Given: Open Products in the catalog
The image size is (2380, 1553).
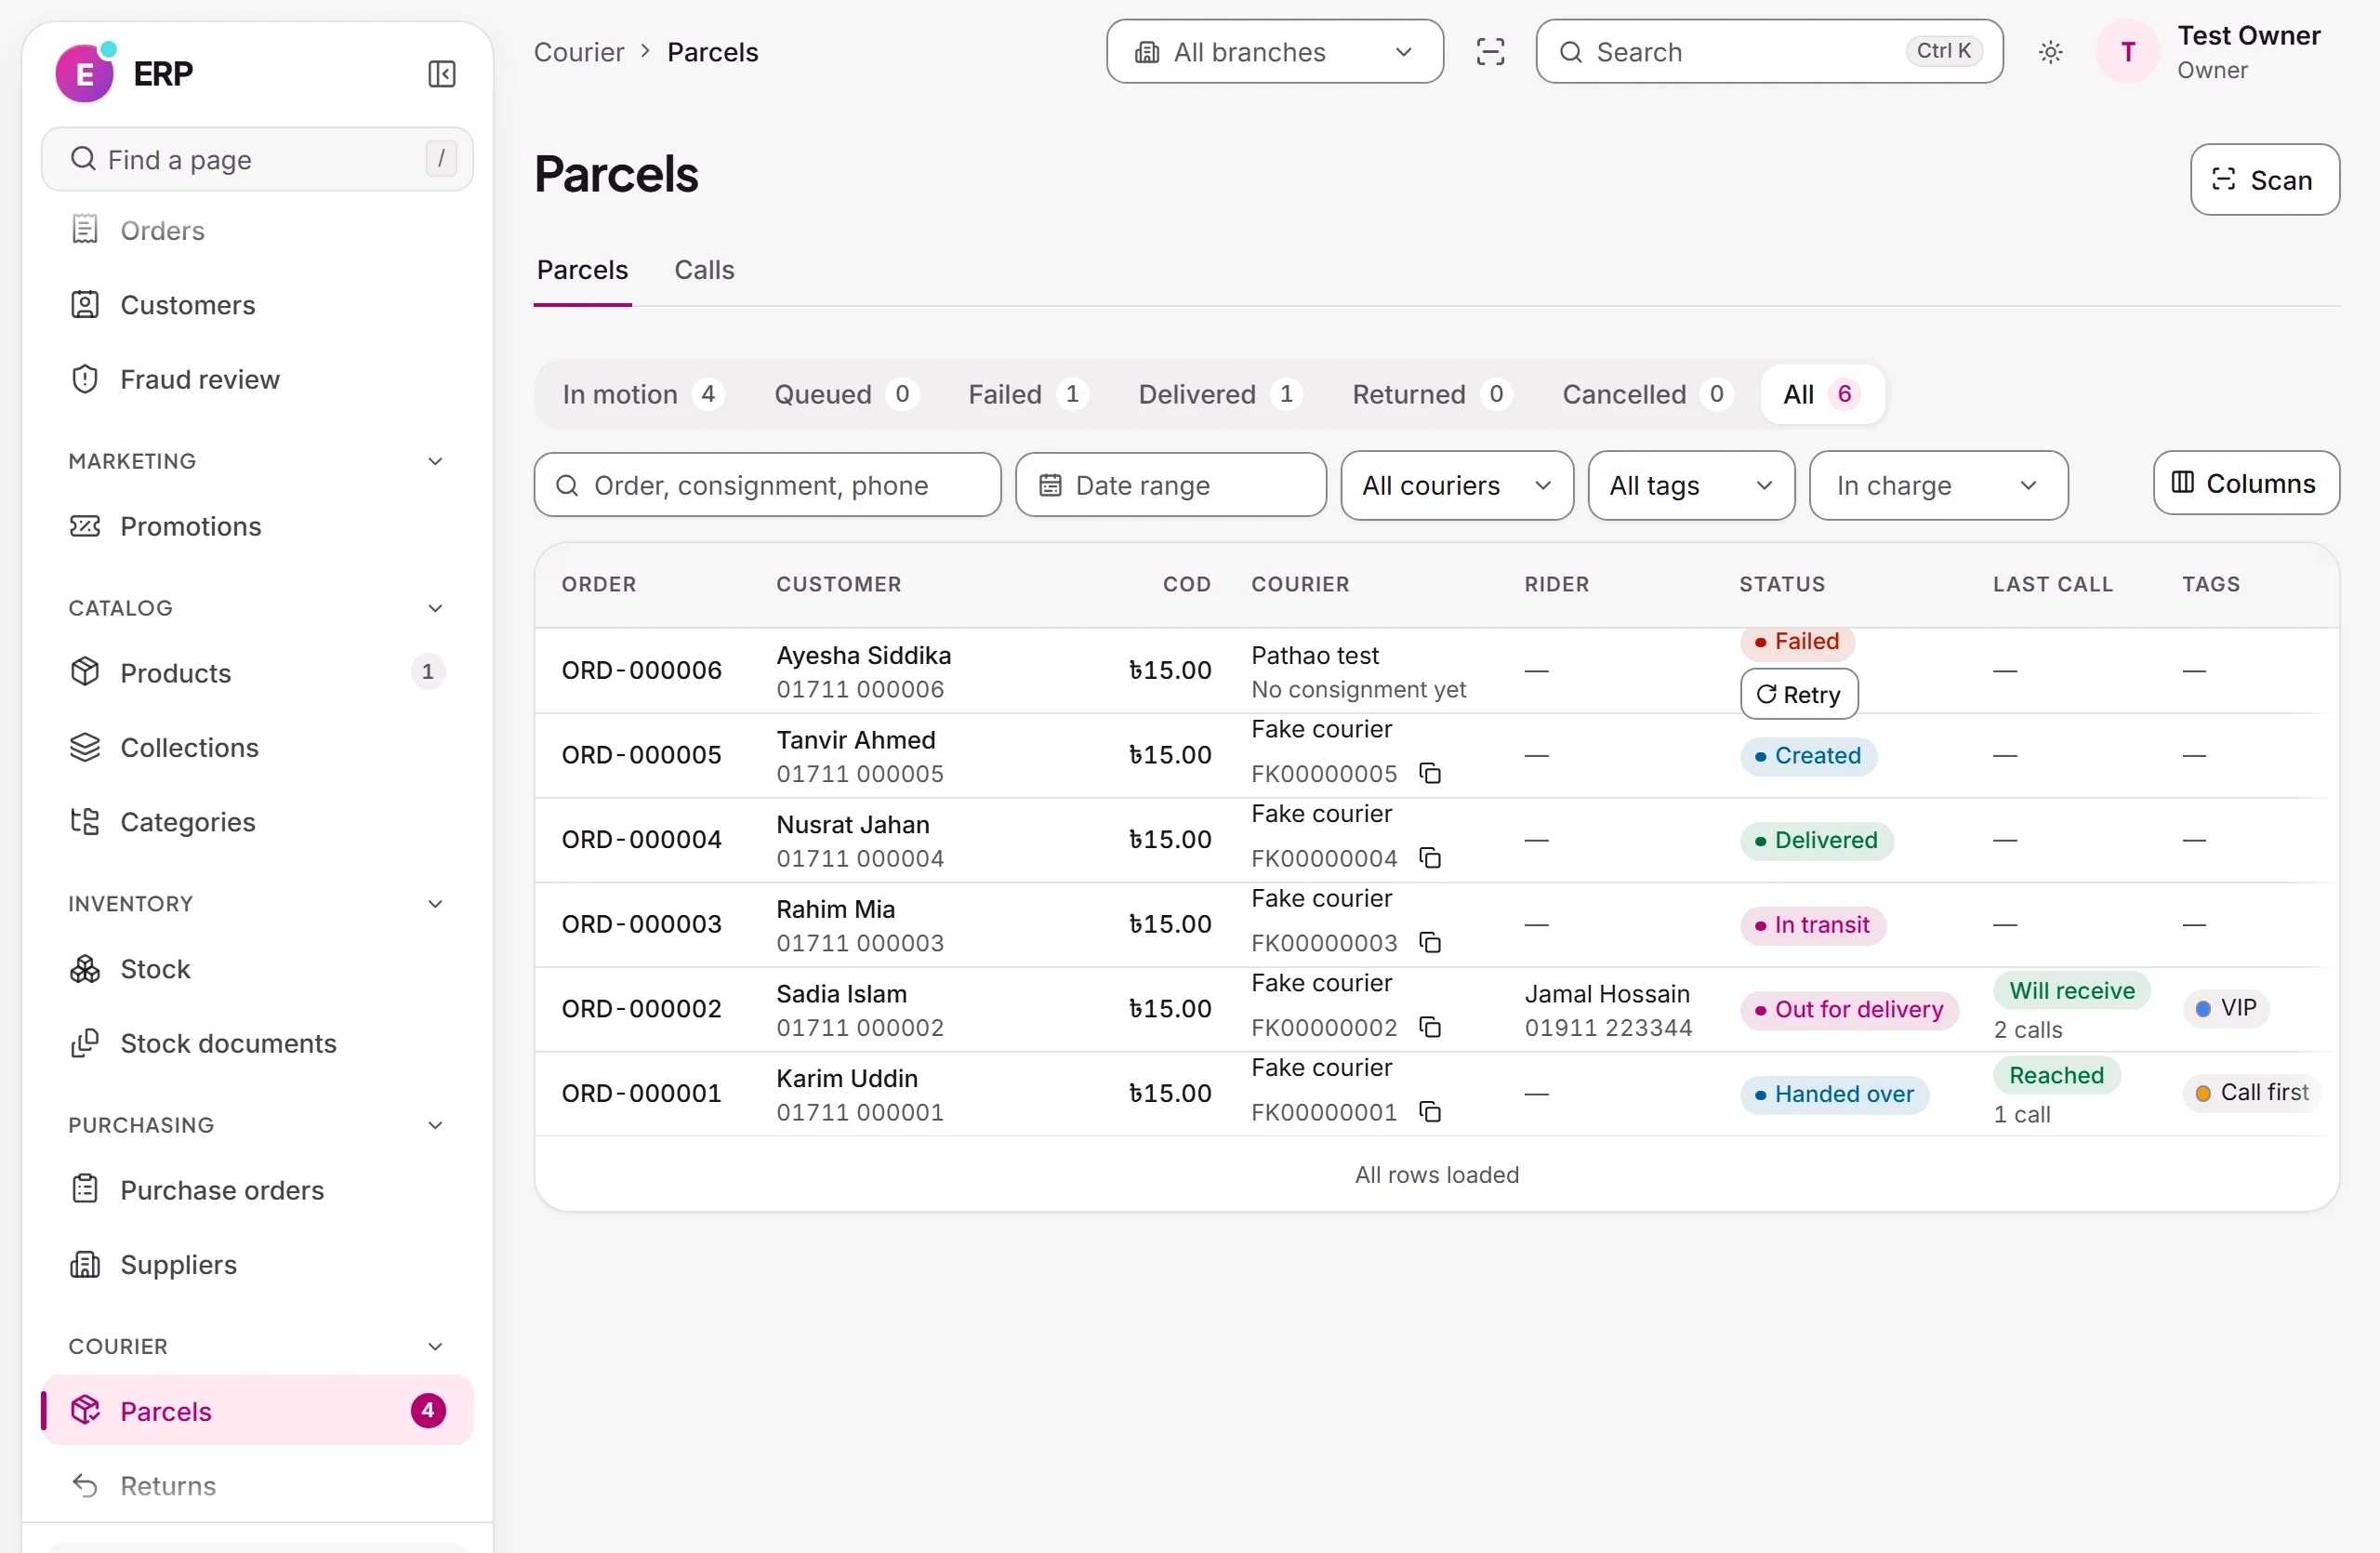Looking at the screenshot, I should [x=257, y=673].
